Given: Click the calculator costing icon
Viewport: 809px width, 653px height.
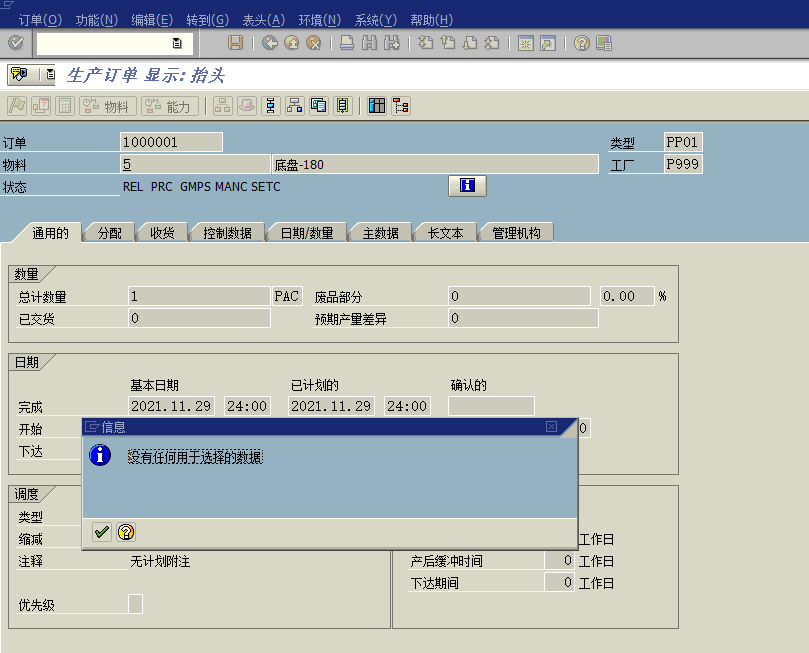Looking at the screenshot, I should tap(65, 106).
